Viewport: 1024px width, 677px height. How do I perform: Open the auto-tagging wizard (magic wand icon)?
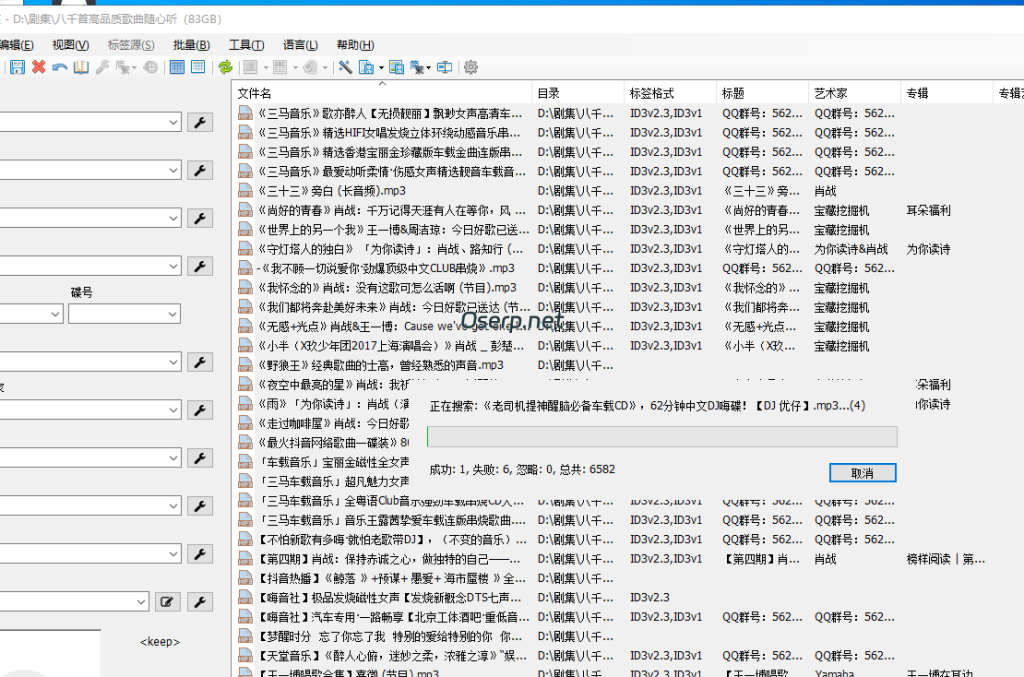[x=346, y=67]
